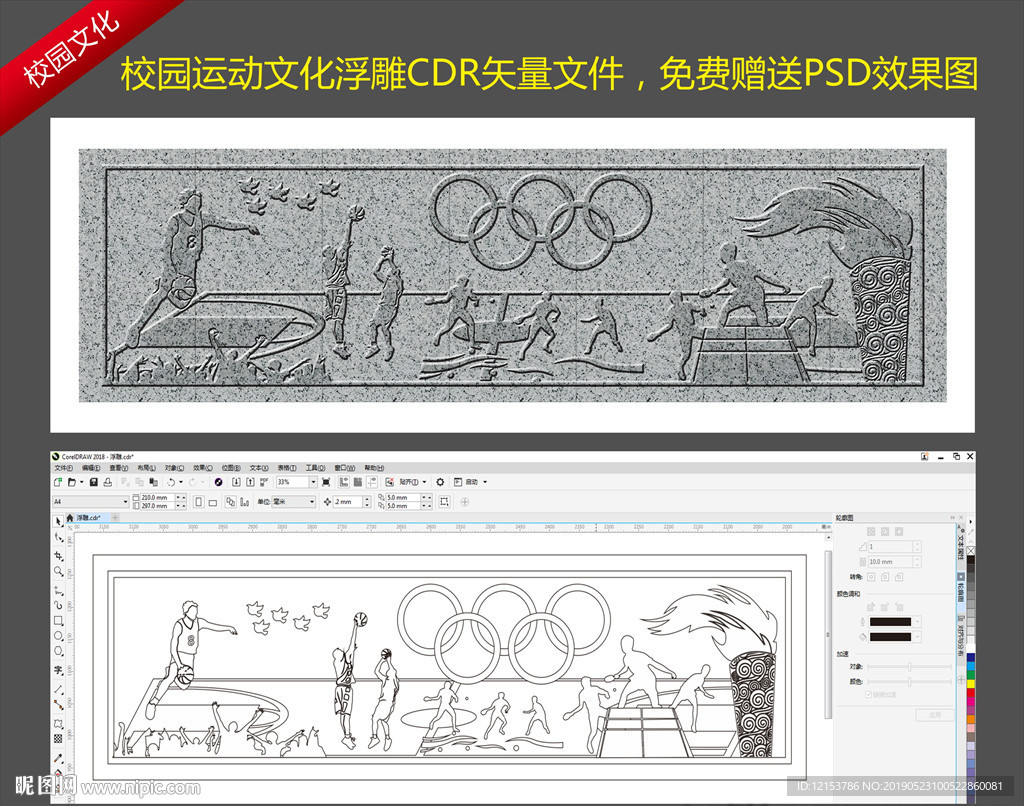Open the 文件 (File) menu
This screenshot has width=1024, height=806.
[x=64, y=468]
